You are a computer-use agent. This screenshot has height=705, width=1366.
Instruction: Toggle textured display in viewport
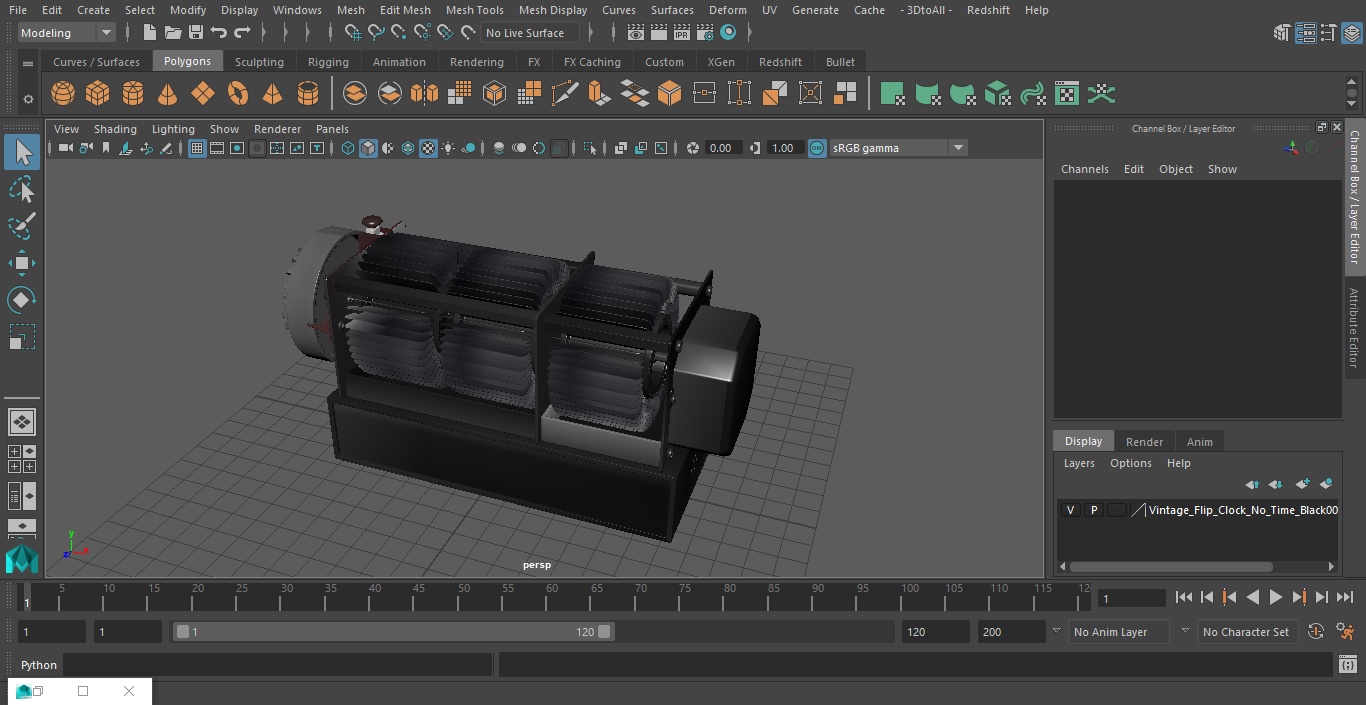click(x=428, y=148)
